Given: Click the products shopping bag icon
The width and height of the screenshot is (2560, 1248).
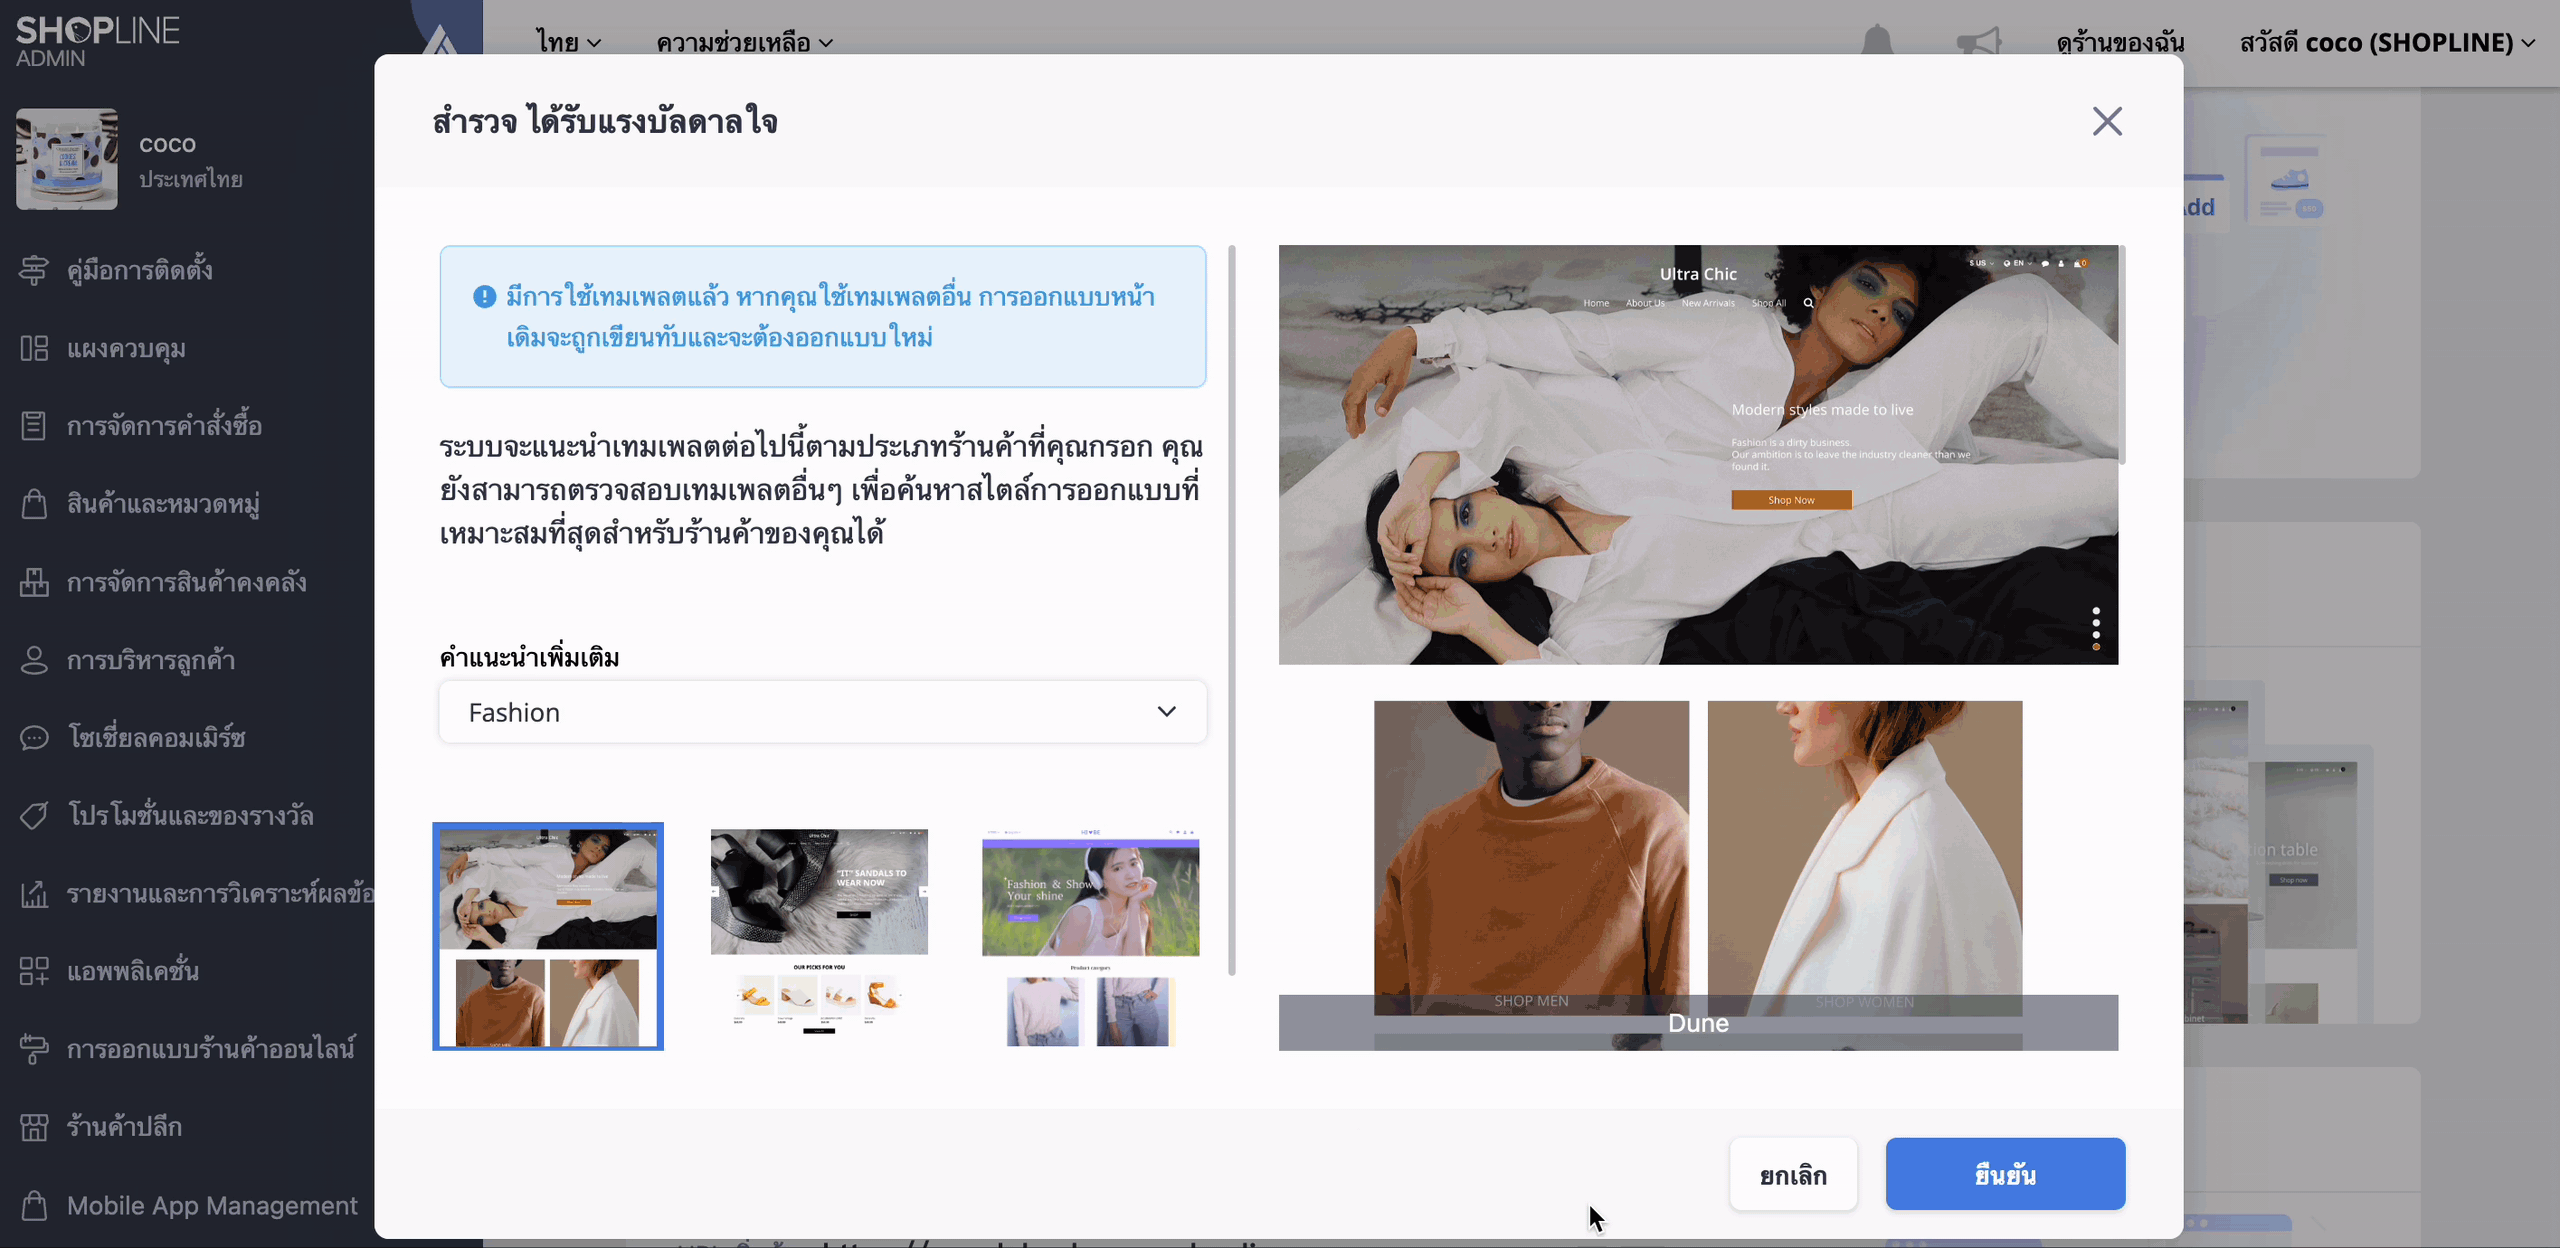Looking at the screenshot, I should [x=34, y=503].
